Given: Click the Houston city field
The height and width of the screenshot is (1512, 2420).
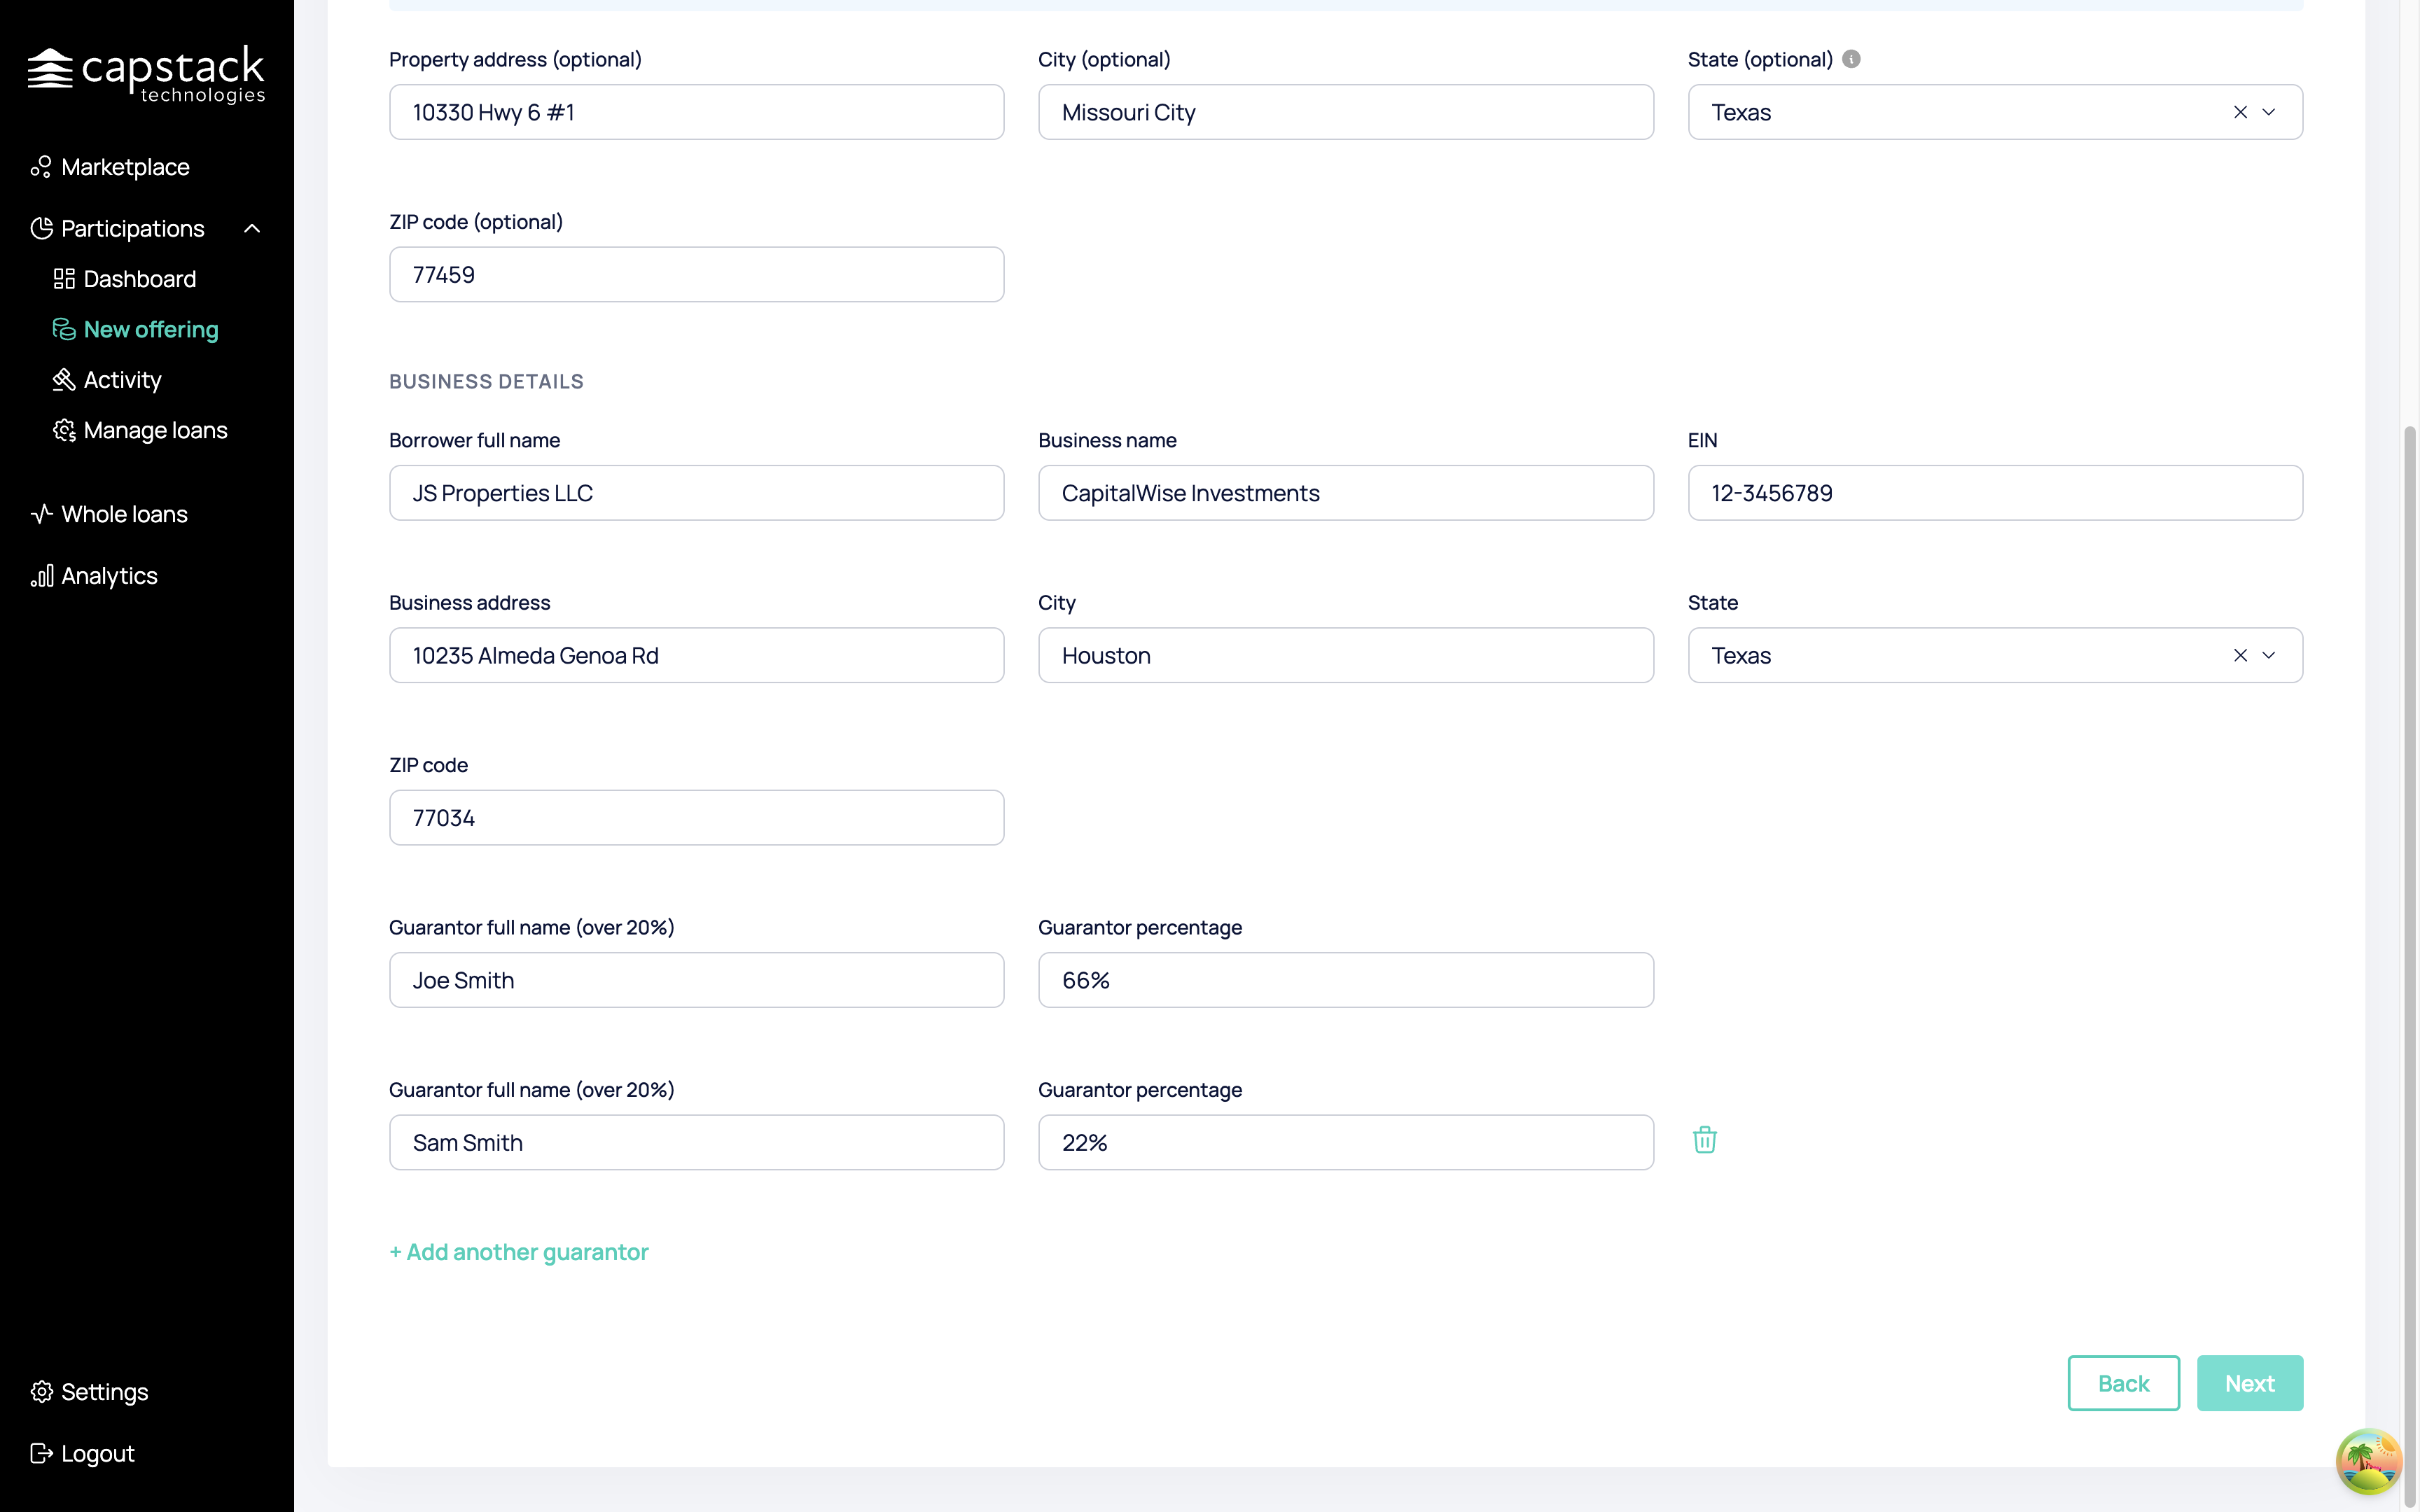Looking at the screenshot, I should click(x=1346, y=655).
